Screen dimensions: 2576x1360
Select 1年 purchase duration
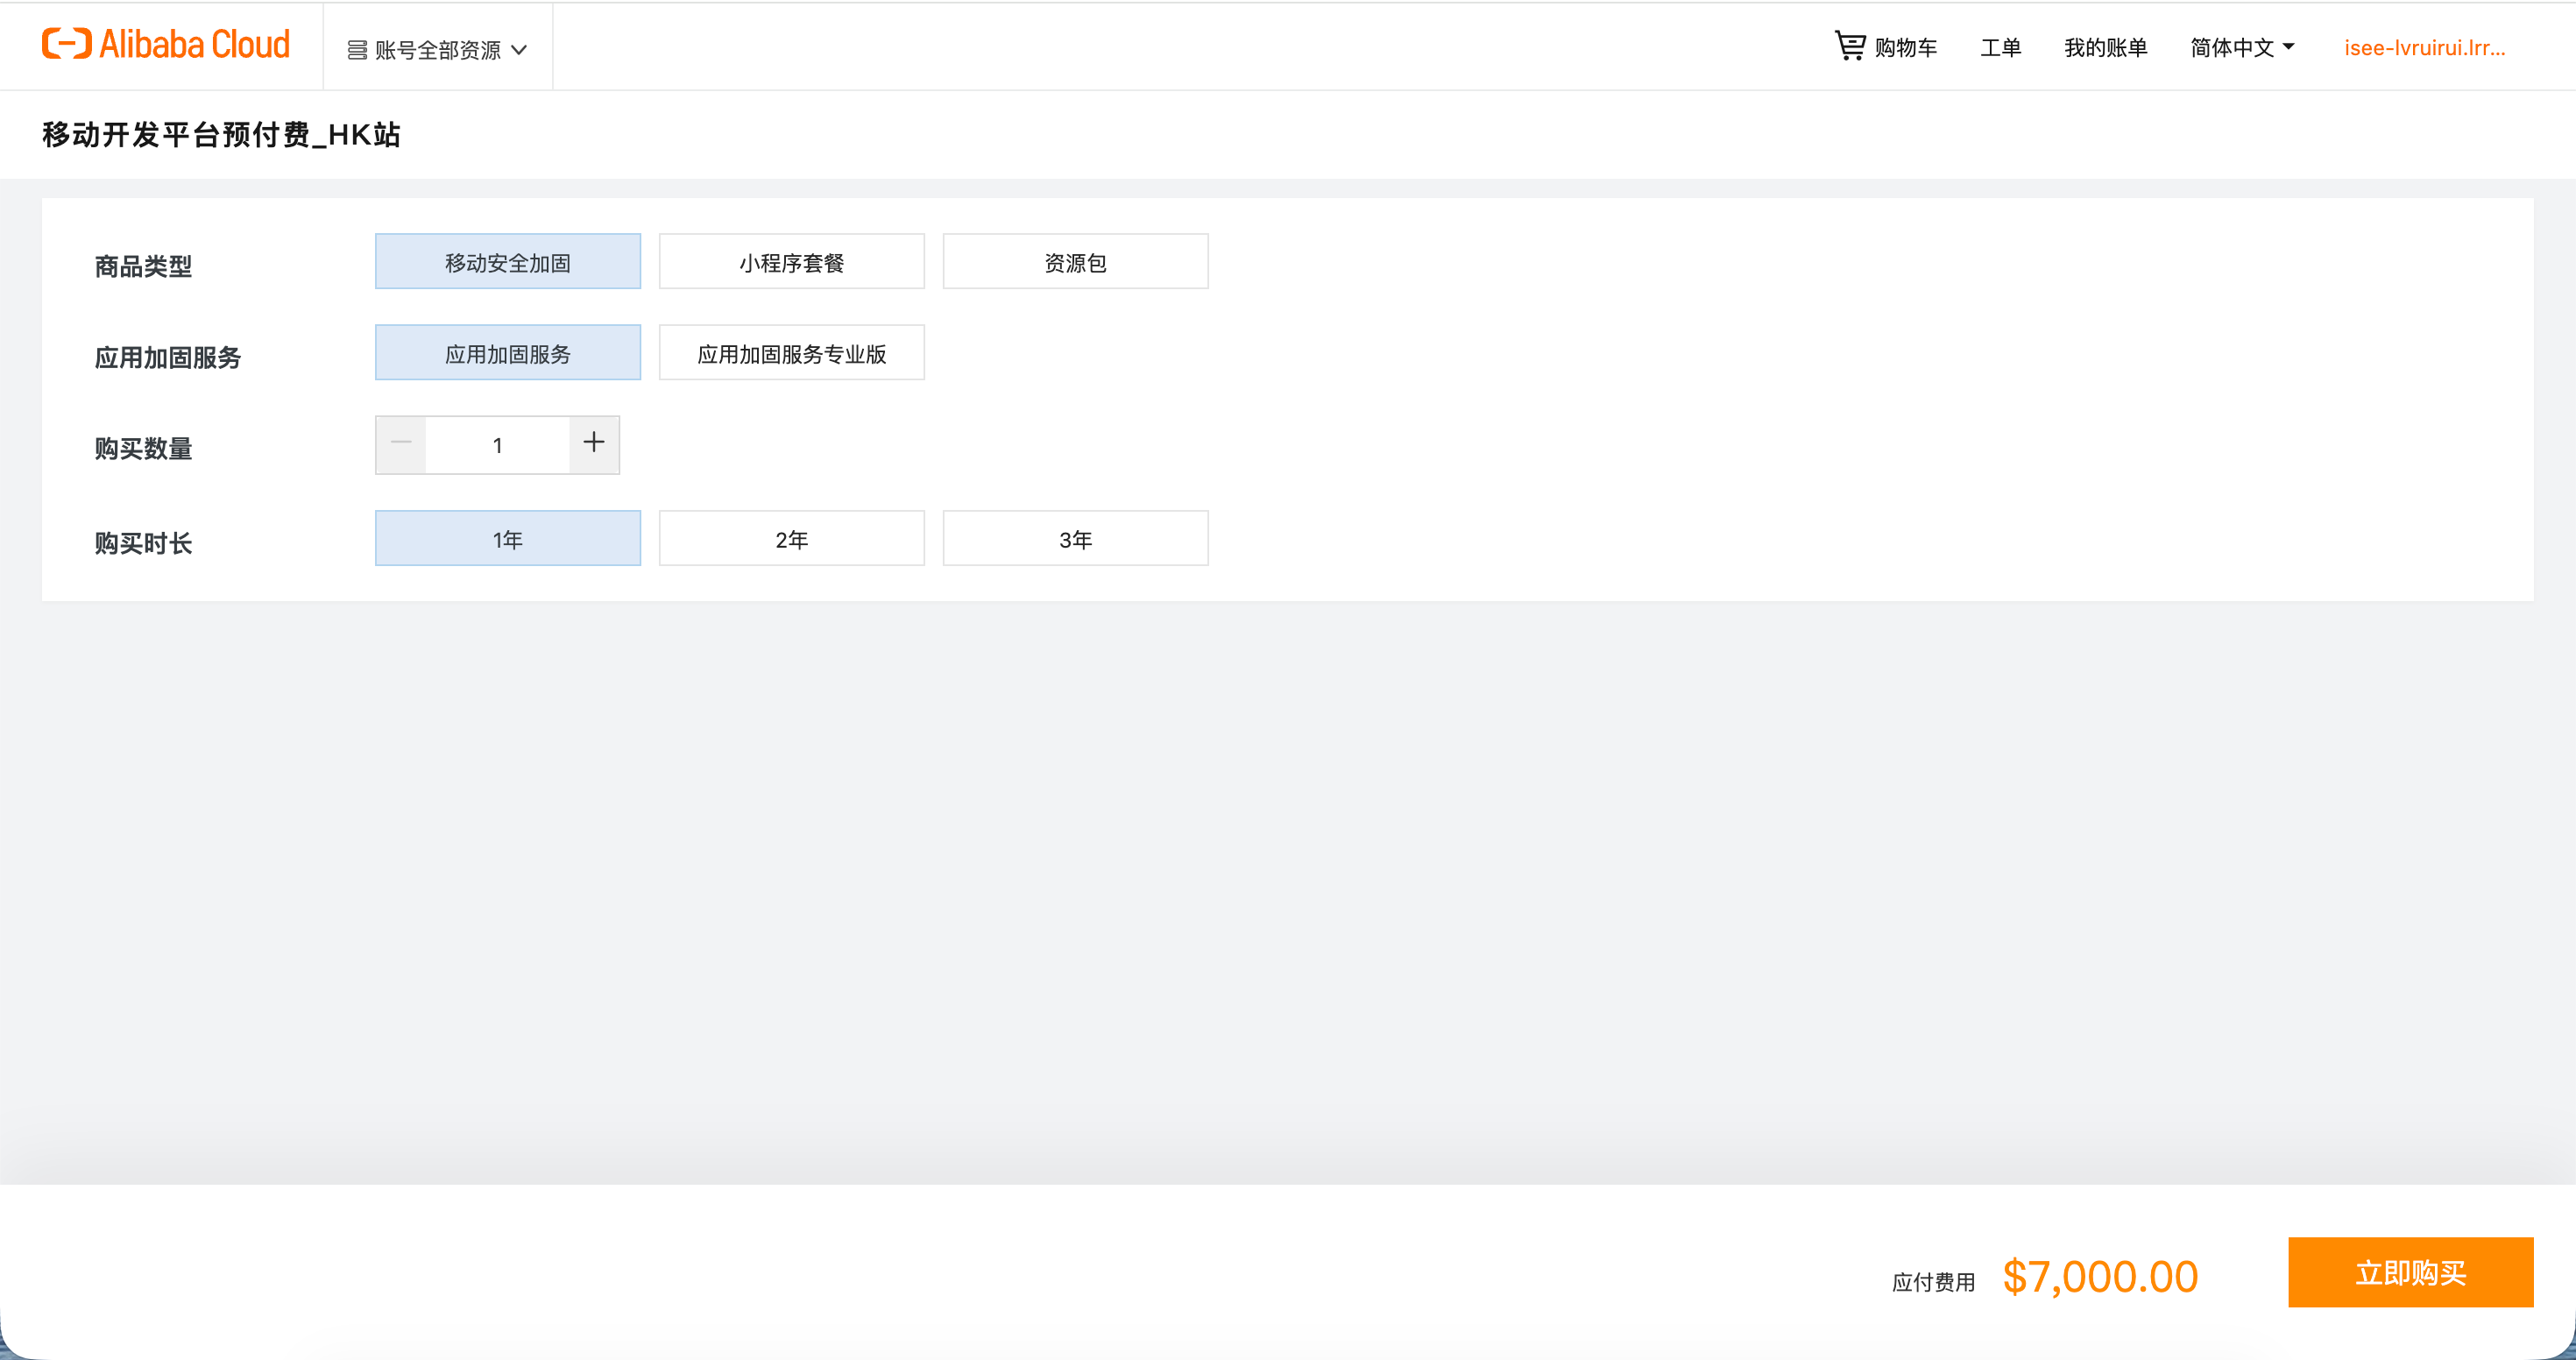pyautogui.click(x=507, y=539)
